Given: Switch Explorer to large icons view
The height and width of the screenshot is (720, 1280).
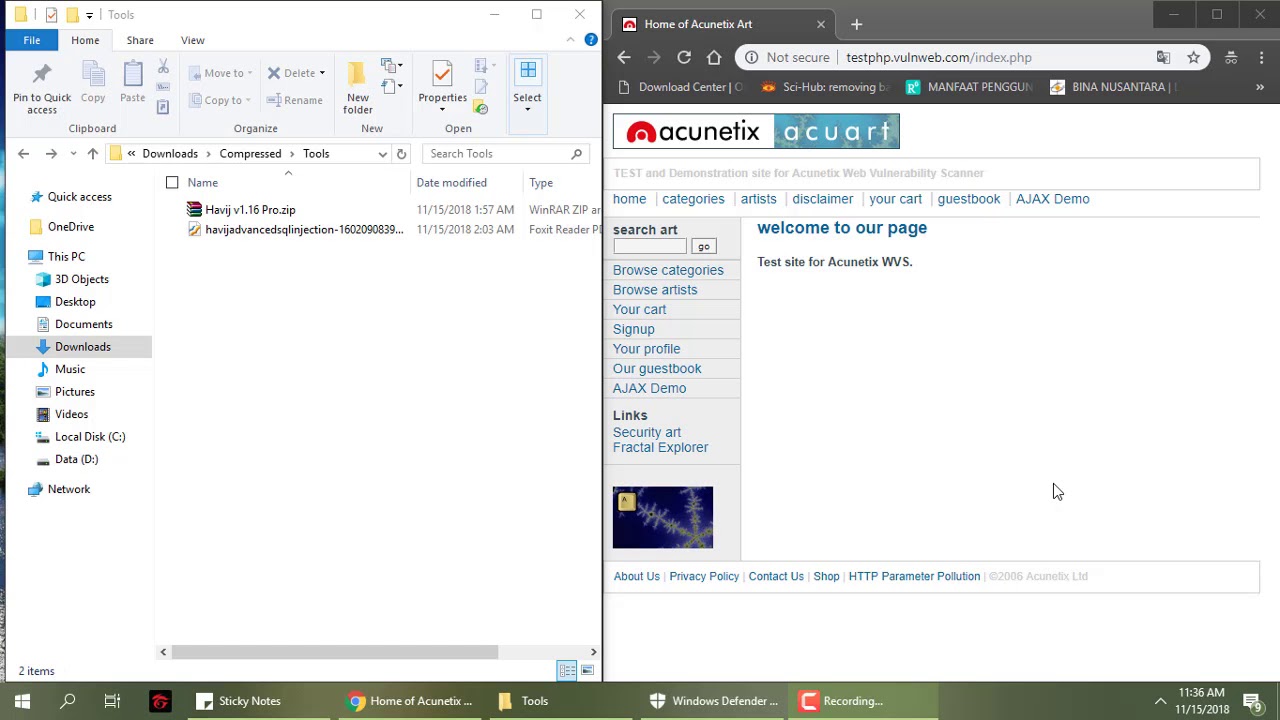Looking at the screenshot, I should point(587,671).
